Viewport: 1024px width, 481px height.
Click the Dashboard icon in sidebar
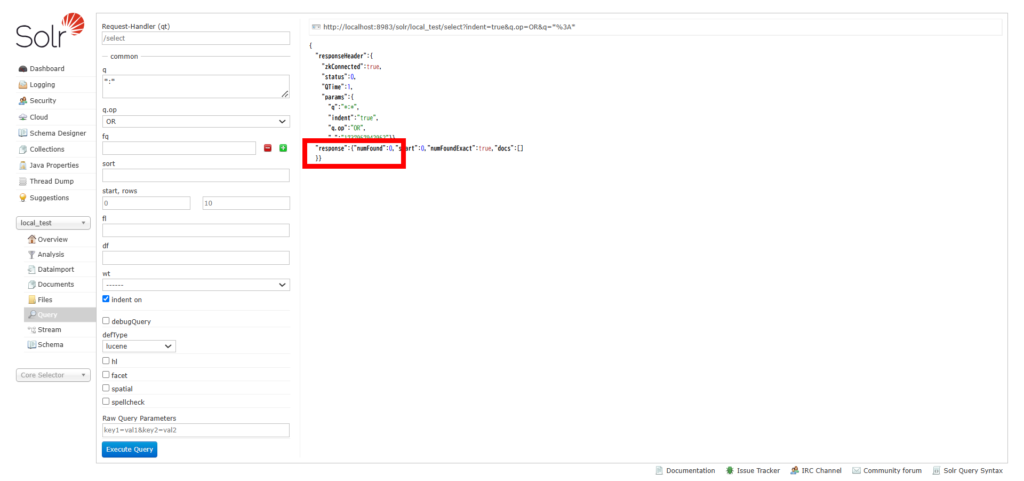[23, 69]
